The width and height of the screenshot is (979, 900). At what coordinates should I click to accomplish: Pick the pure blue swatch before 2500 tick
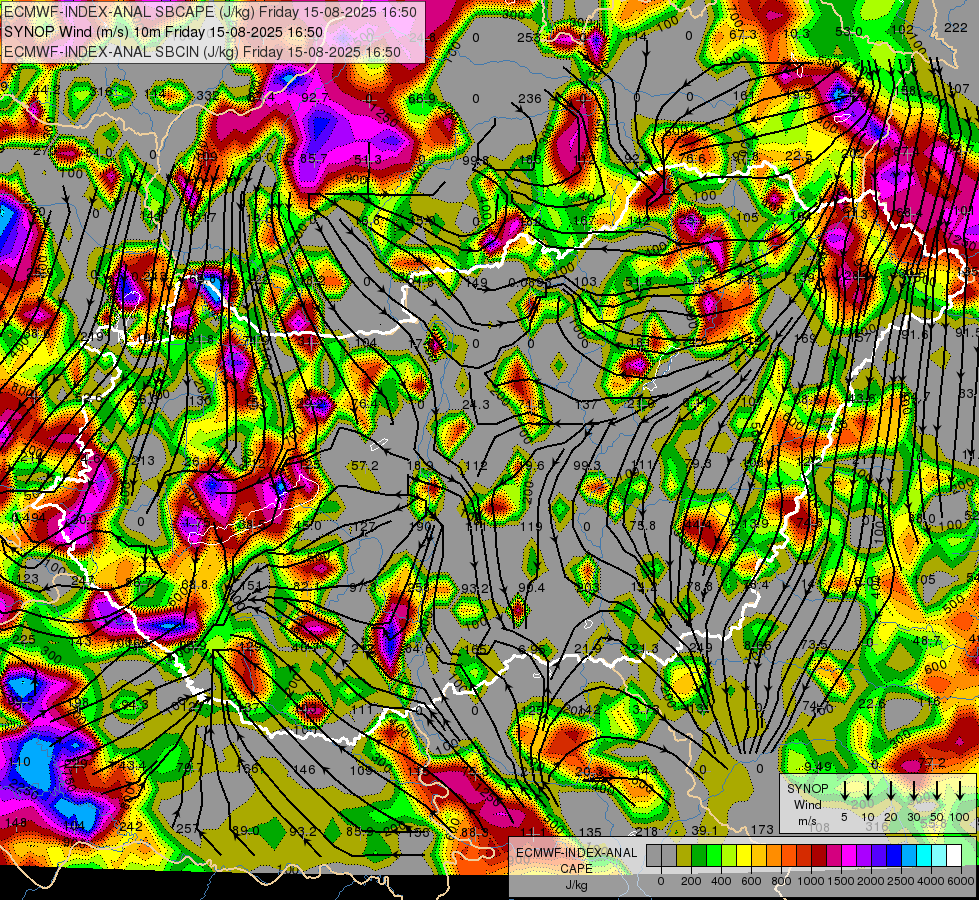(x=893, y=856)
